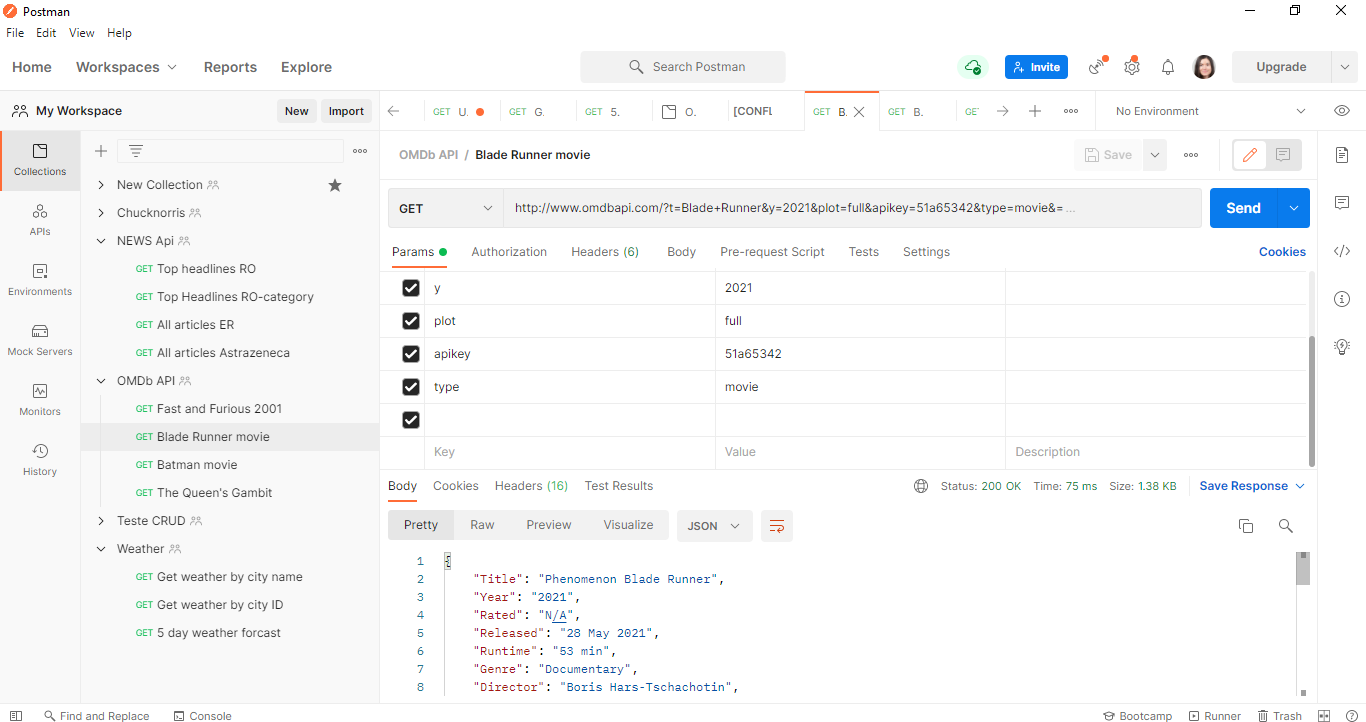1366x722 pixels.
Task: Open the Batman movie request
Action: [197, 465]
